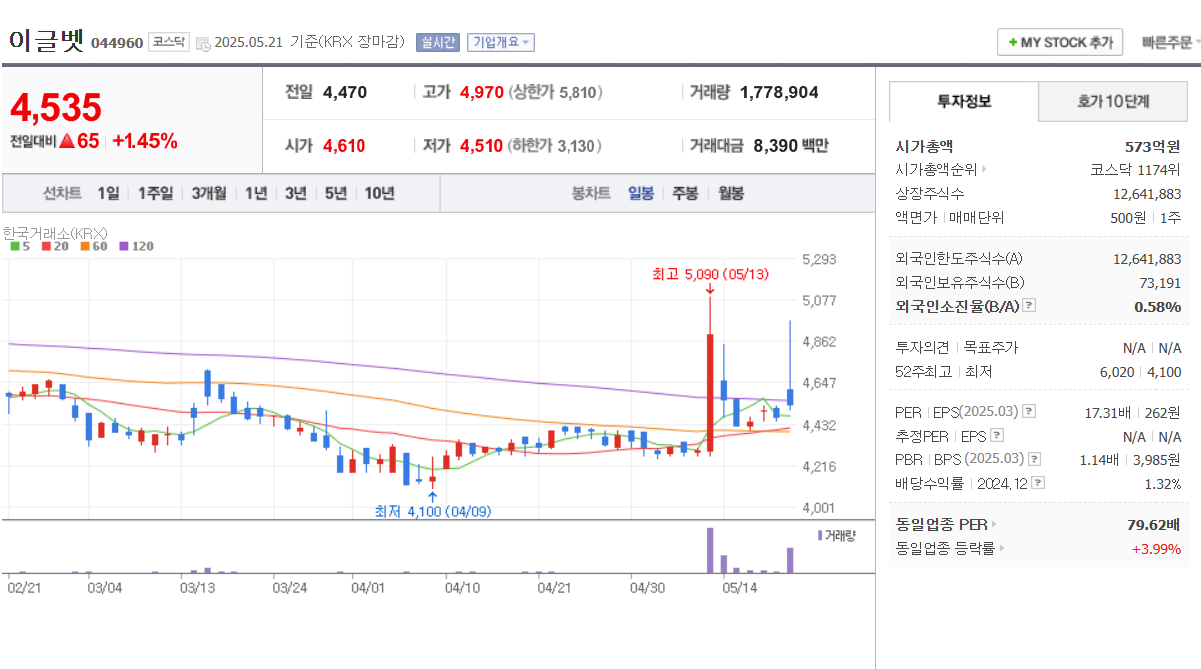1201x669 pixels.
Task: Select the 투자정보 tab
Action: [964, 101]
